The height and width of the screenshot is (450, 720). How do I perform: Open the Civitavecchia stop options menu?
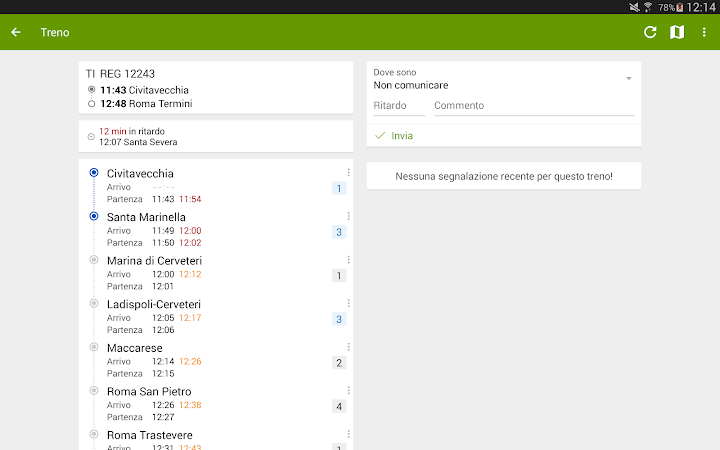pyautogui.click(x=349, y=172)
